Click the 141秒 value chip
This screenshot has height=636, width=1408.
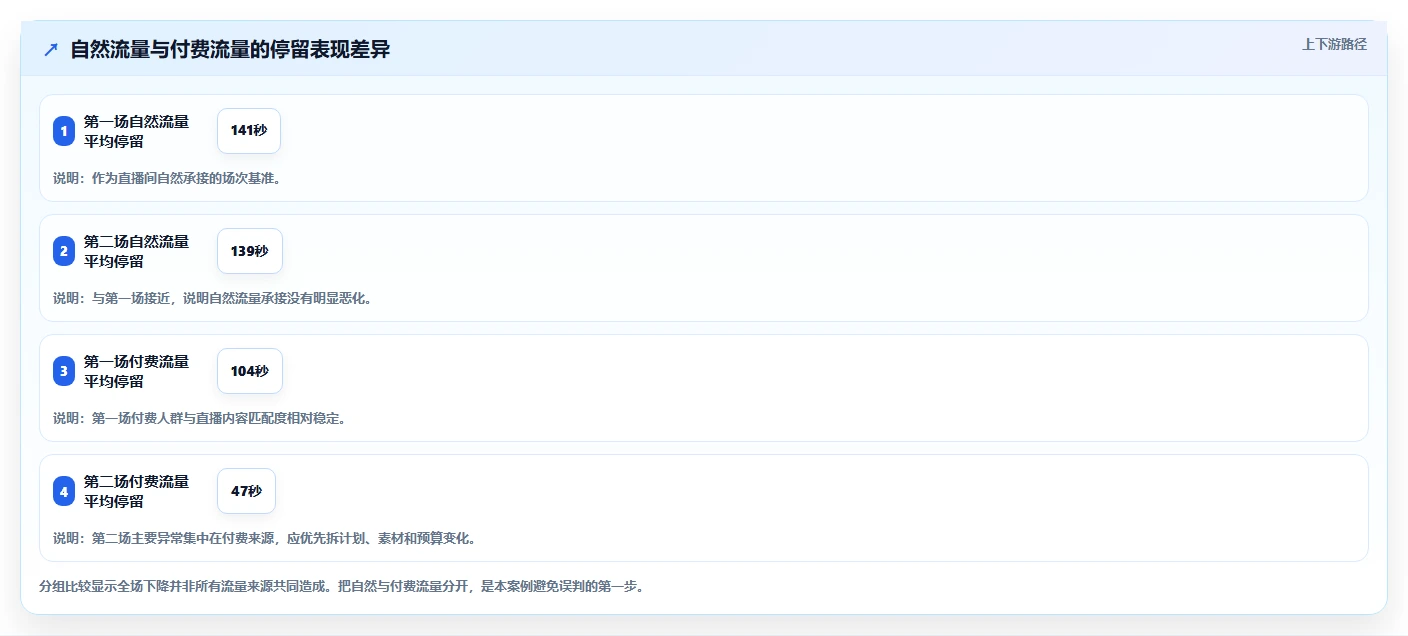pos(249,131)
